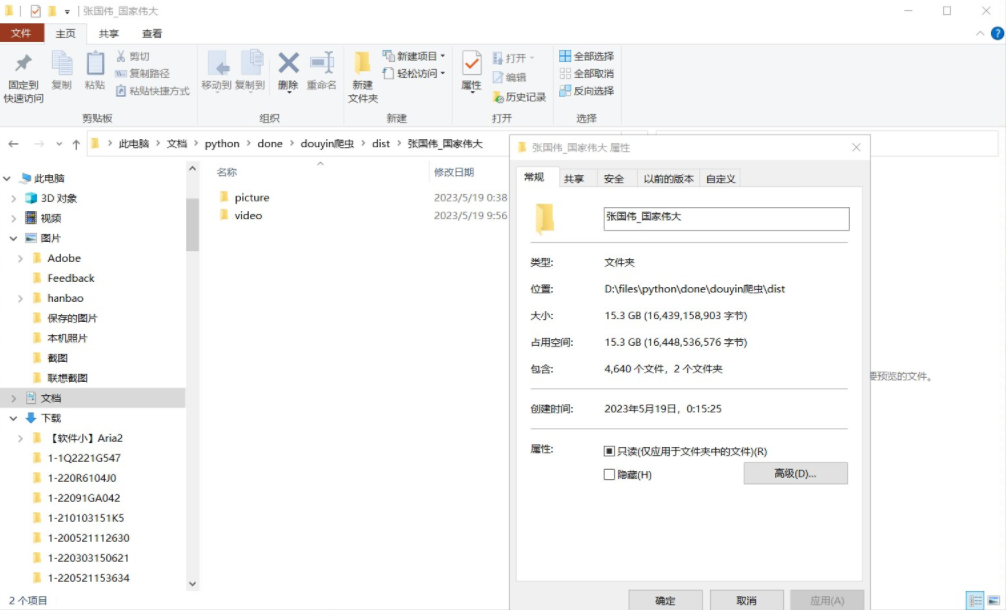切换到属性对话框的安全选项卡
1006x610 pixels.
(x=614, y=178)
